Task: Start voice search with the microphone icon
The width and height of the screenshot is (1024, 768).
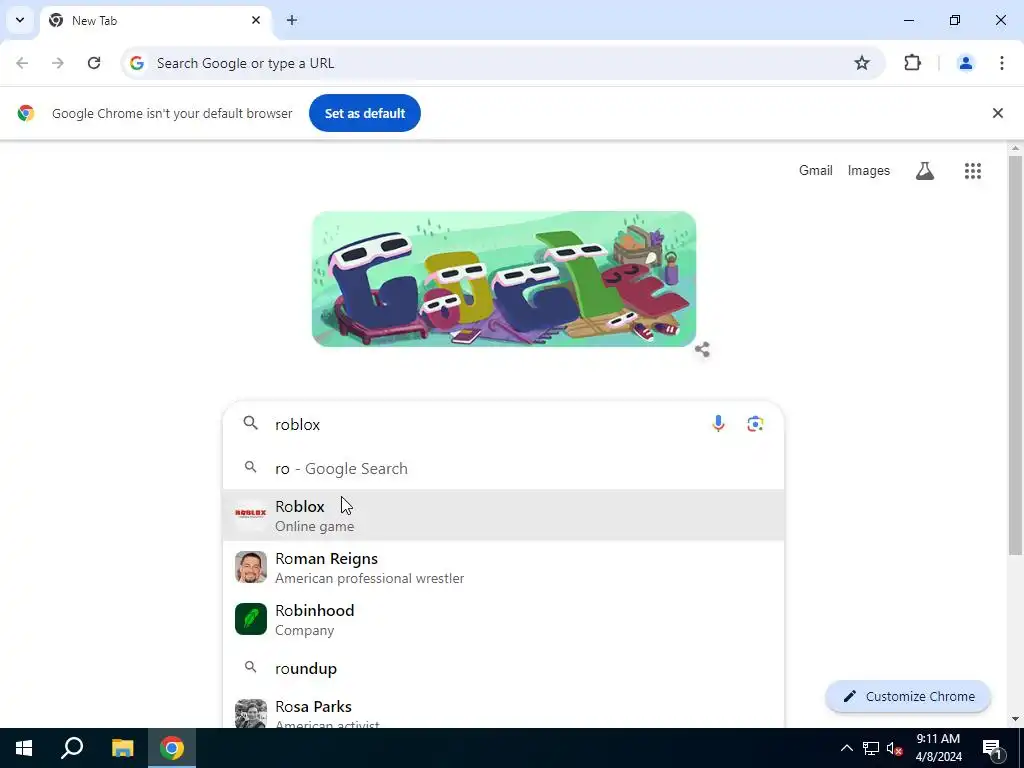Action: (x=718, y=424)
